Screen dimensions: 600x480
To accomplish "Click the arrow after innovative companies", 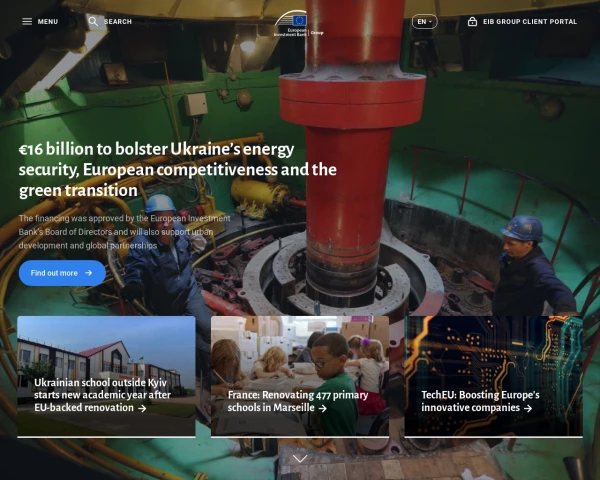I will pyautogui.click(x=528, y=408).
